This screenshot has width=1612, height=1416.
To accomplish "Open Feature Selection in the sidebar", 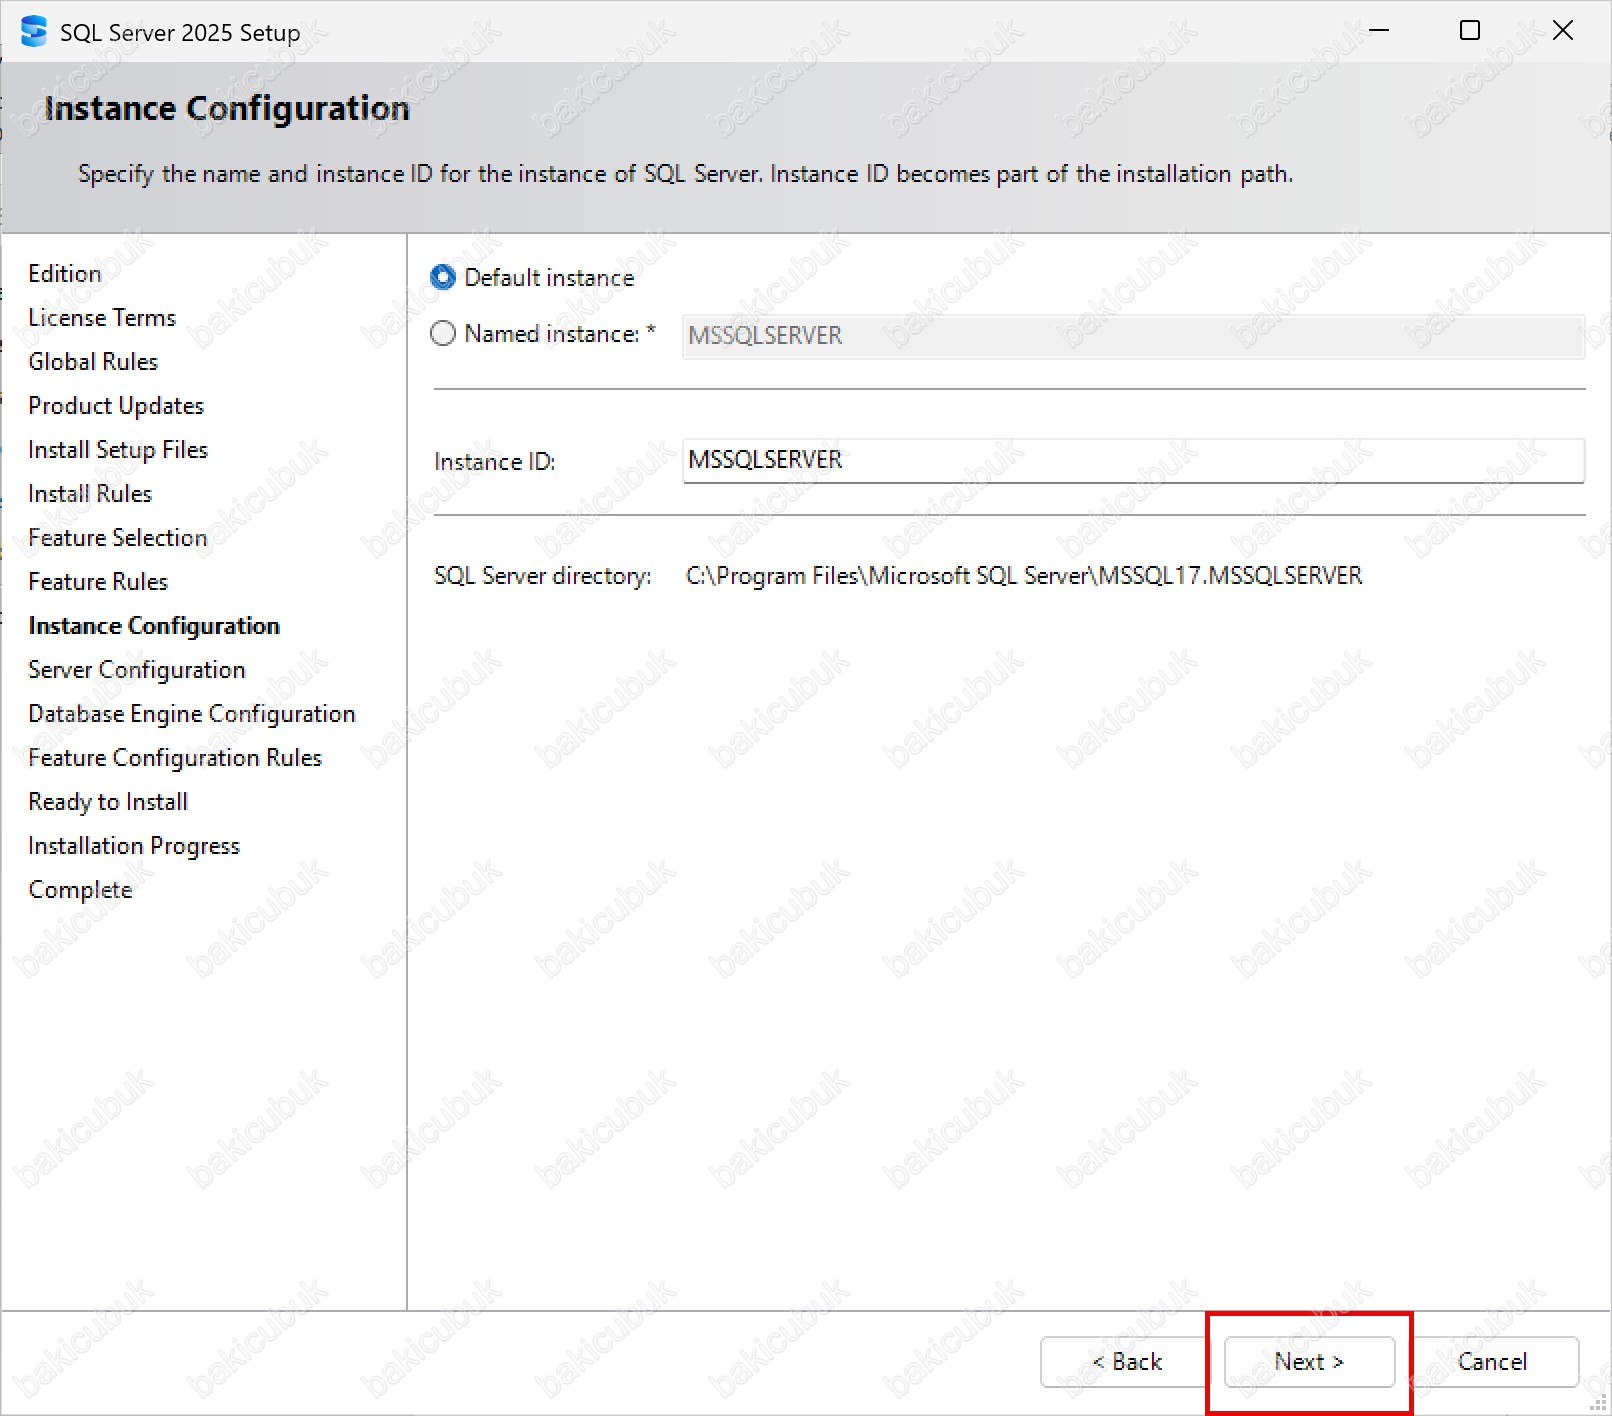I will 118,538.
